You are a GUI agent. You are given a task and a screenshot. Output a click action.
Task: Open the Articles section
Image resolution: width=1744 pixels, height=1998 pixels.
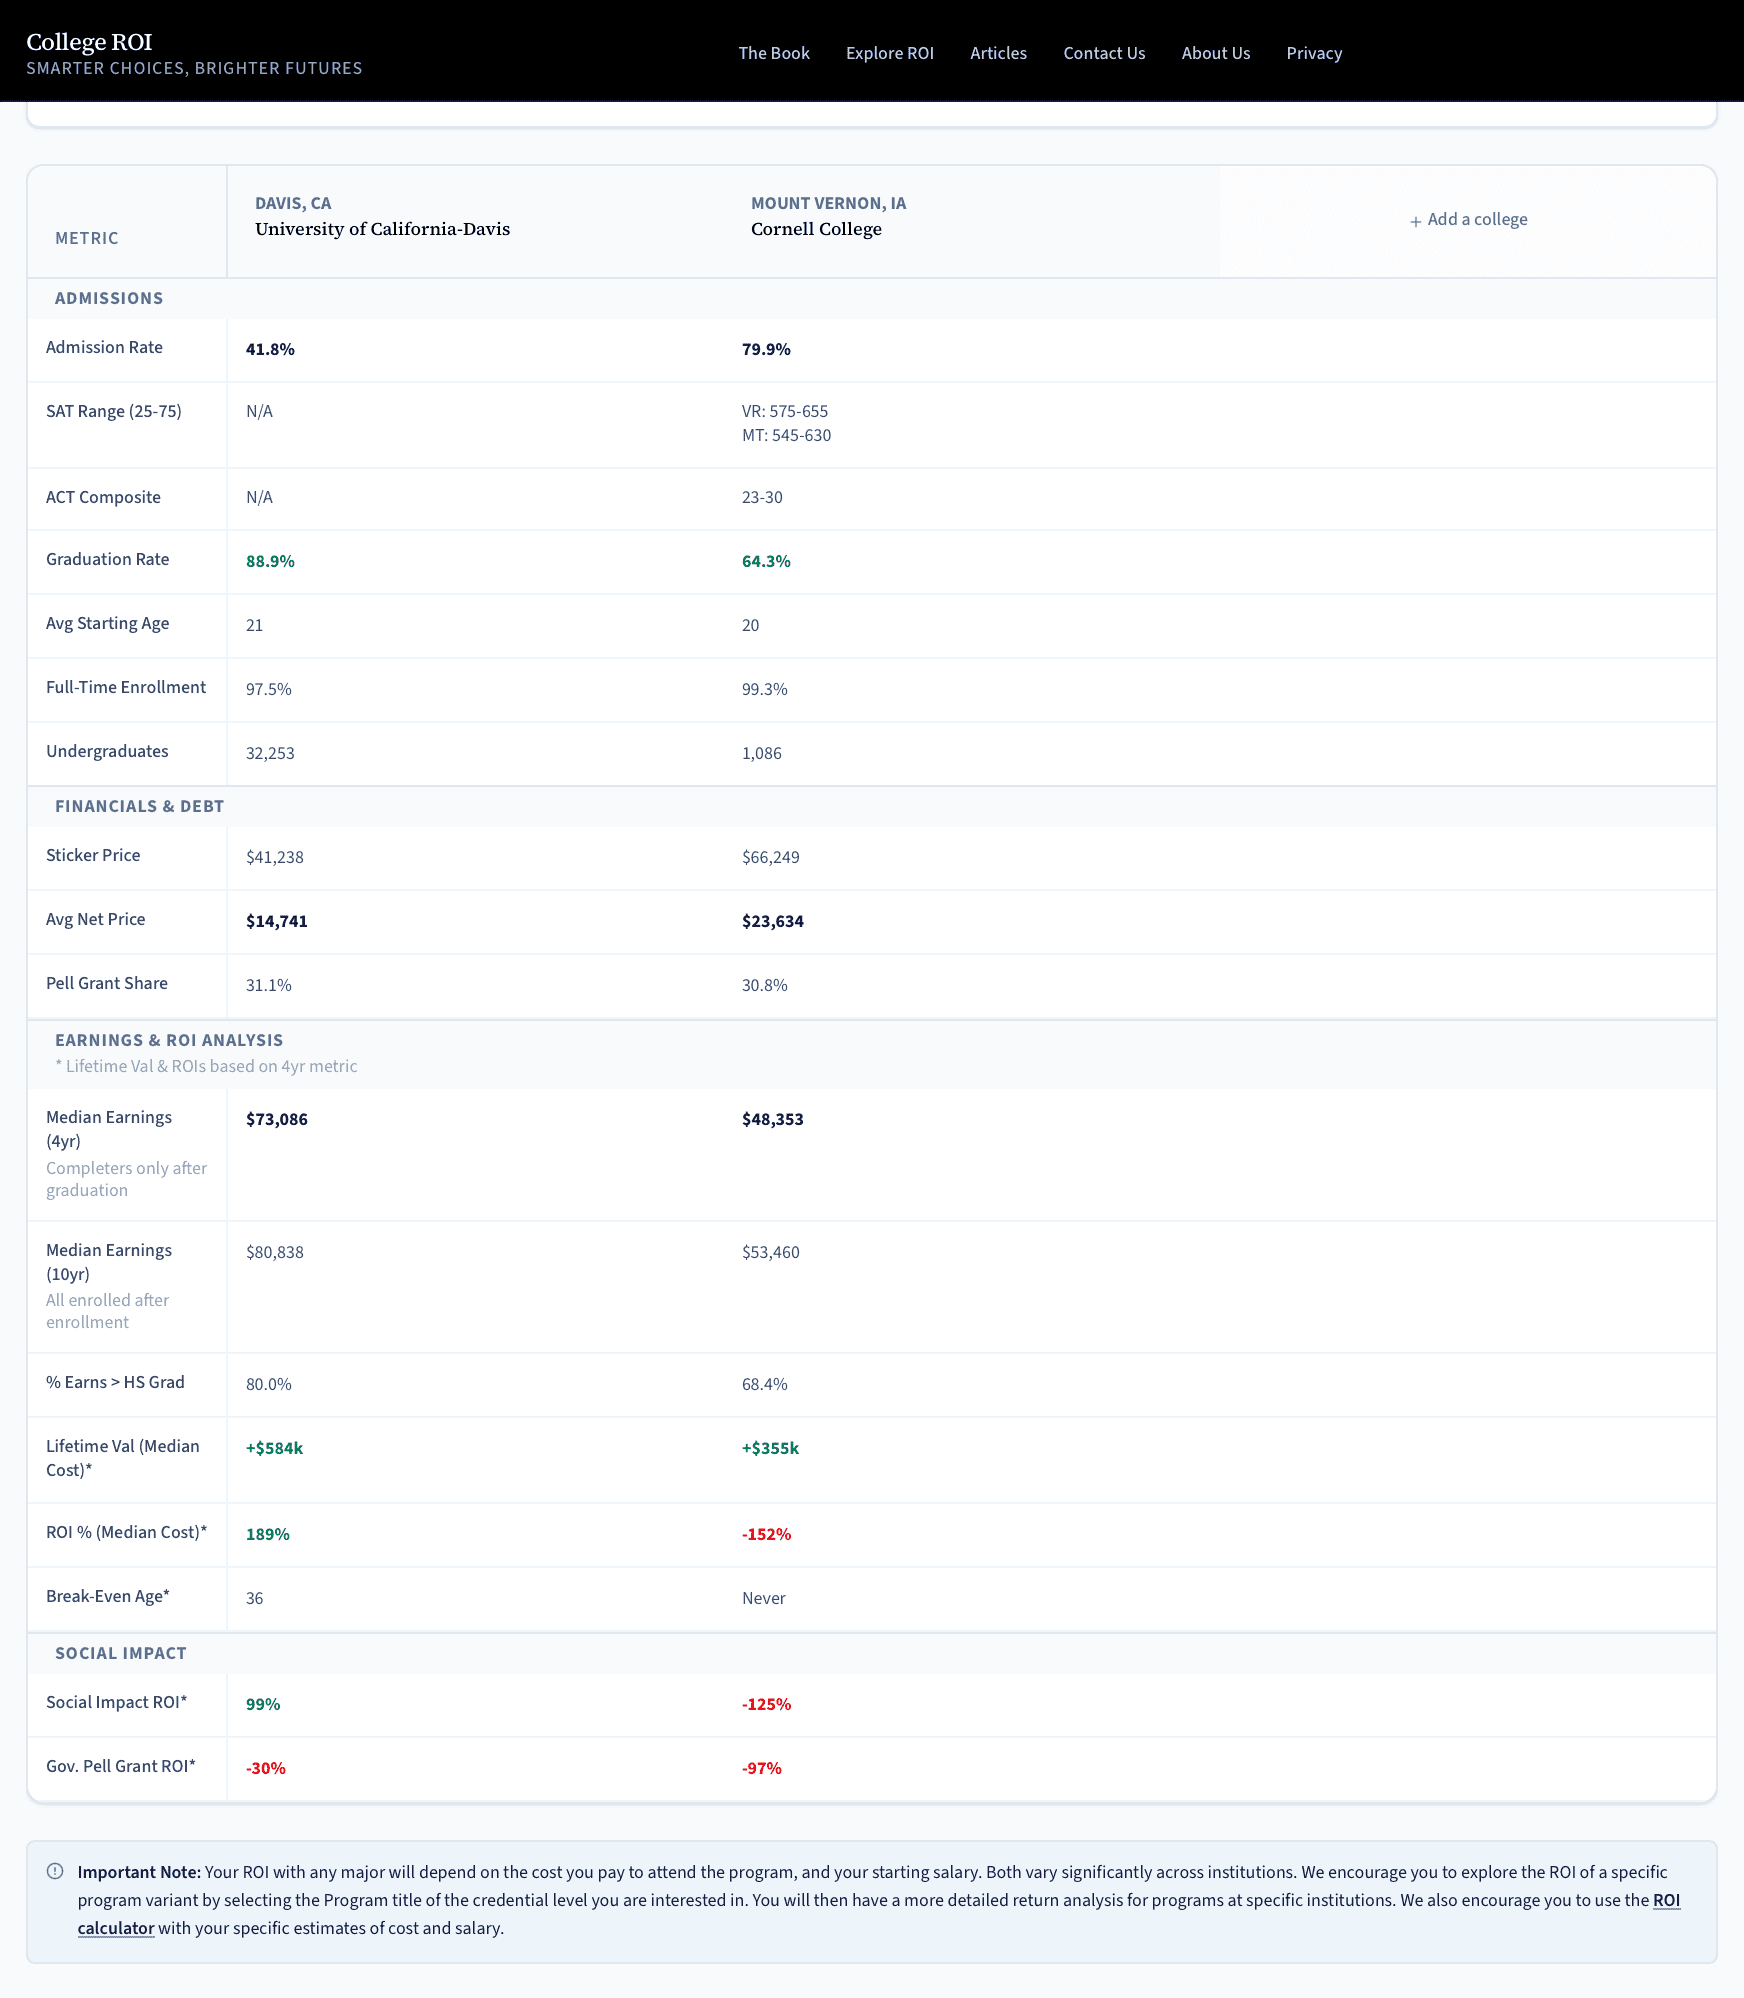click(998, 53)
